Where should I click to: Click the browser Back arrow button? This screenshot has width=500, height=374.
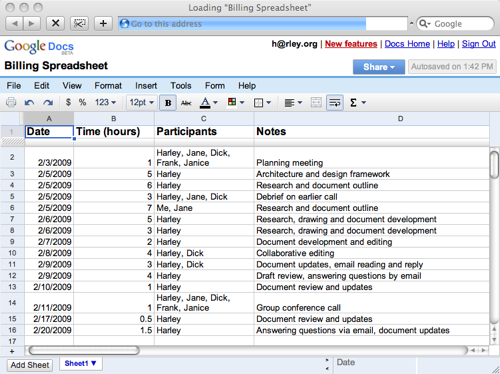pos(15,24)
